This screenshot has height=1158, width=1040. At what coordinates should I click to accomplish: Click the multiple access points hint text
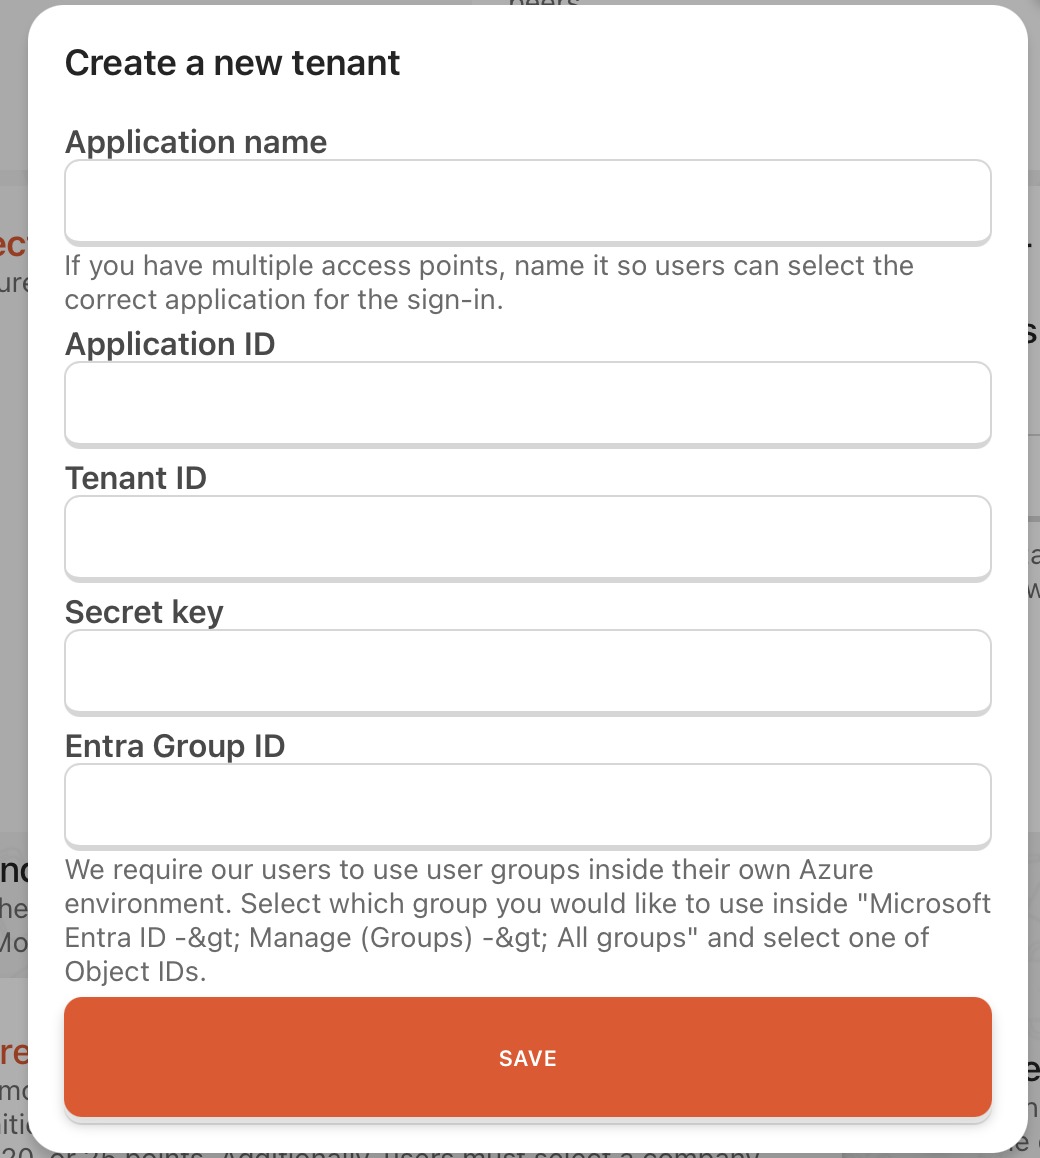pos(489,283)
